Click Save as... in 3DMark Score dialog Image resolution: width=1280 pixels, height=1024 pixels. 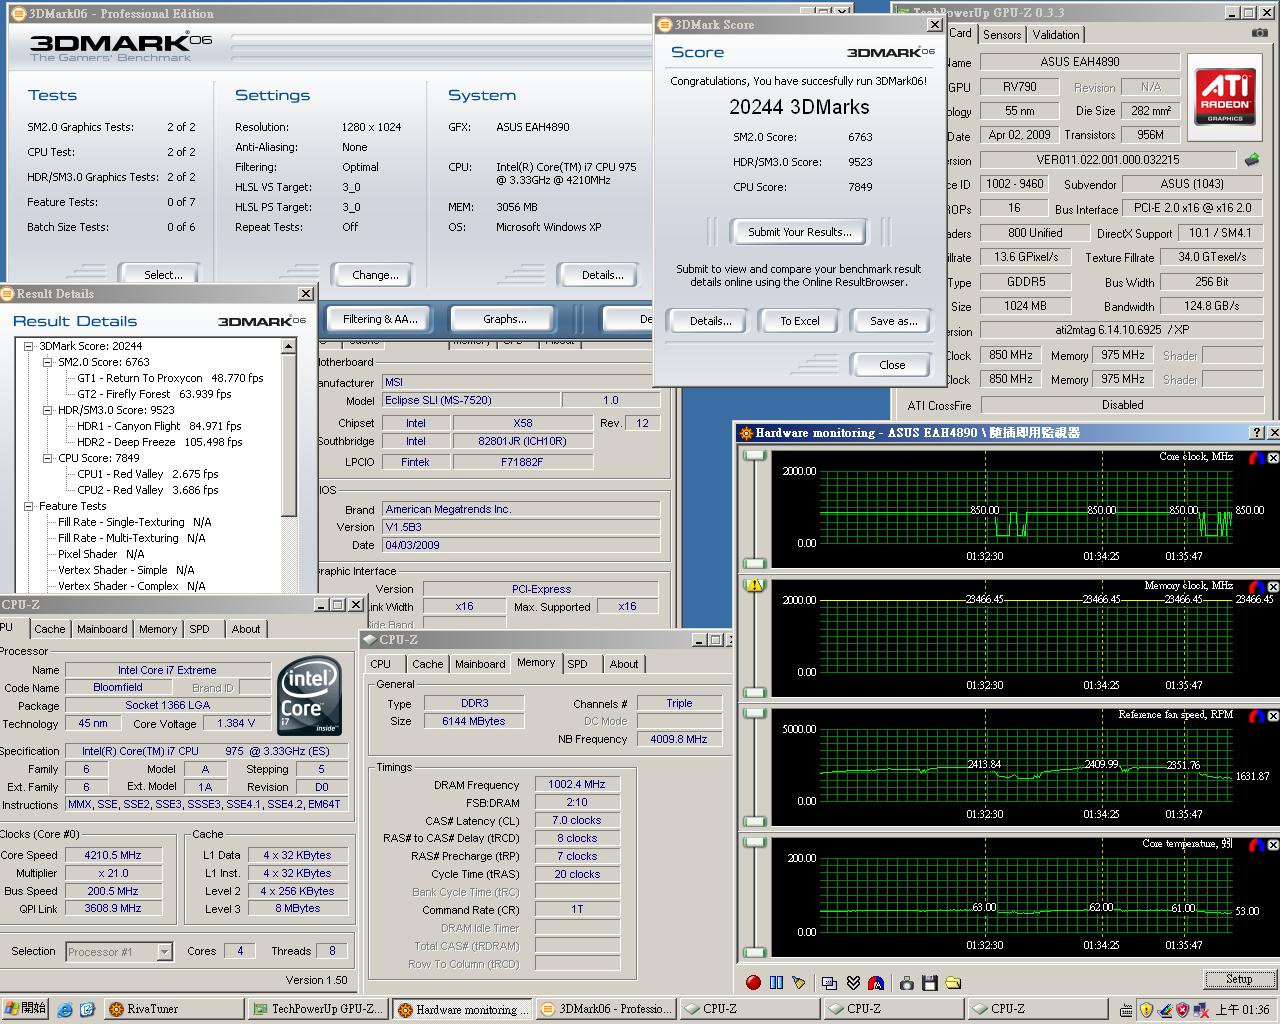(893, 321)
